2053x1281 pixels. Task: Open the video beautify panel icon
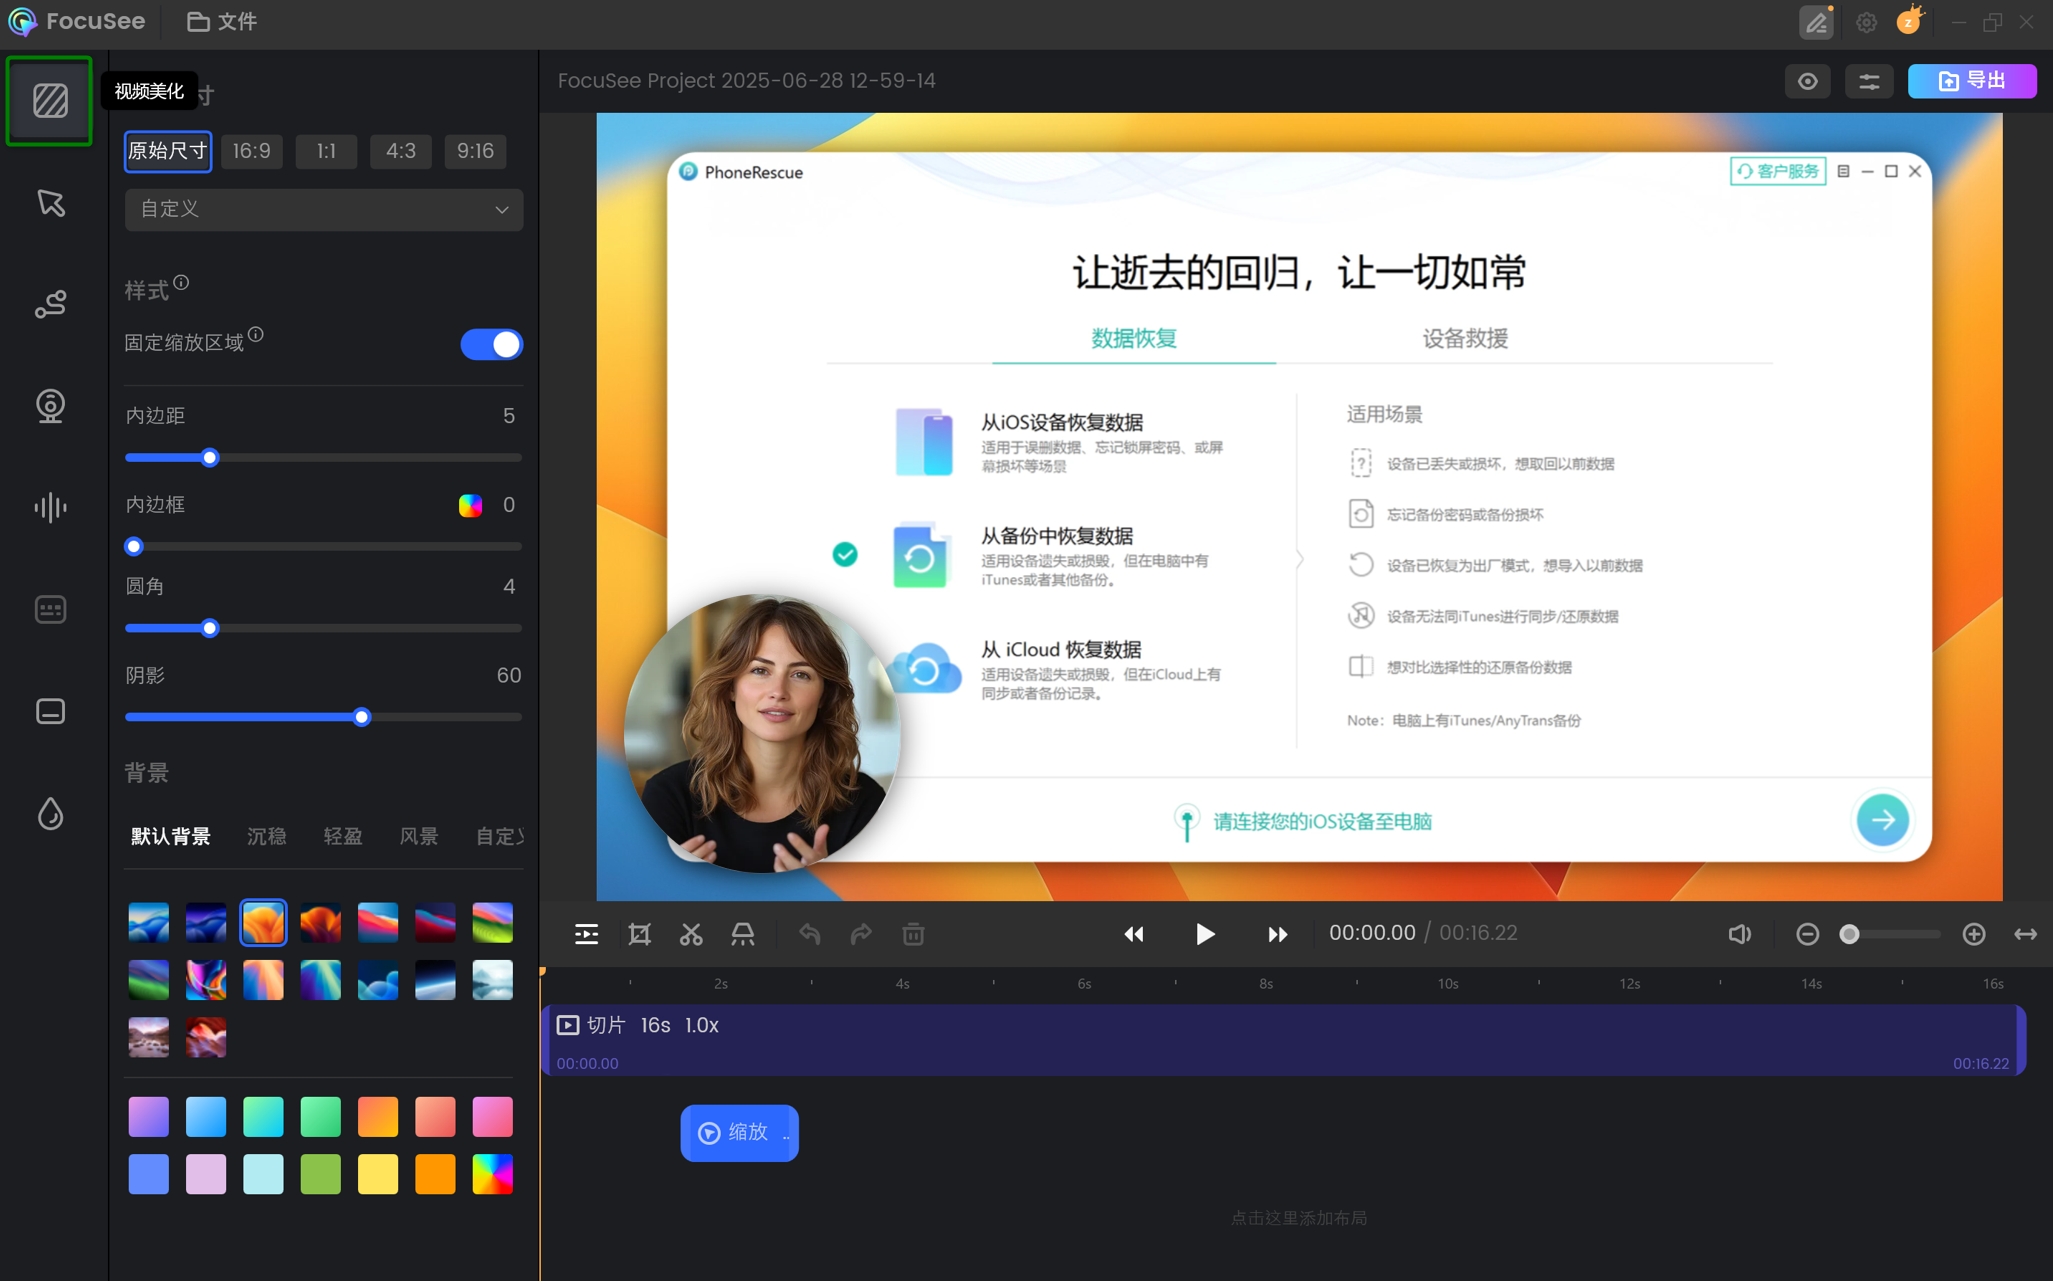(x=50, y=101)
